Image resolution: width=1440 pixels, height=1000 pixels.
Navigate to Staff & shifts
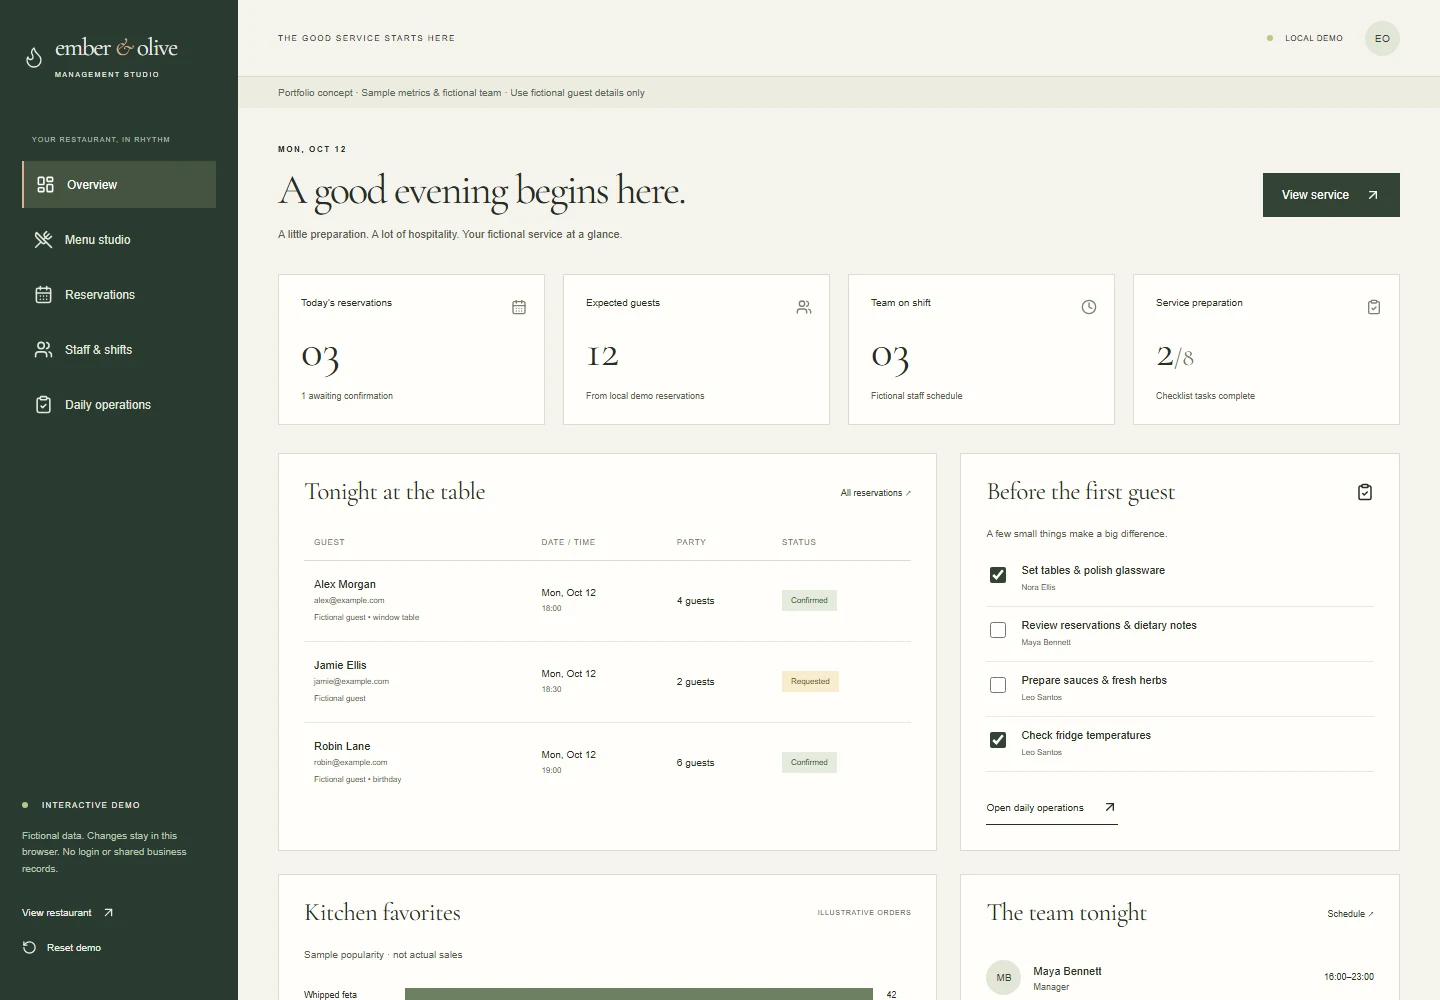pos(119,350)
